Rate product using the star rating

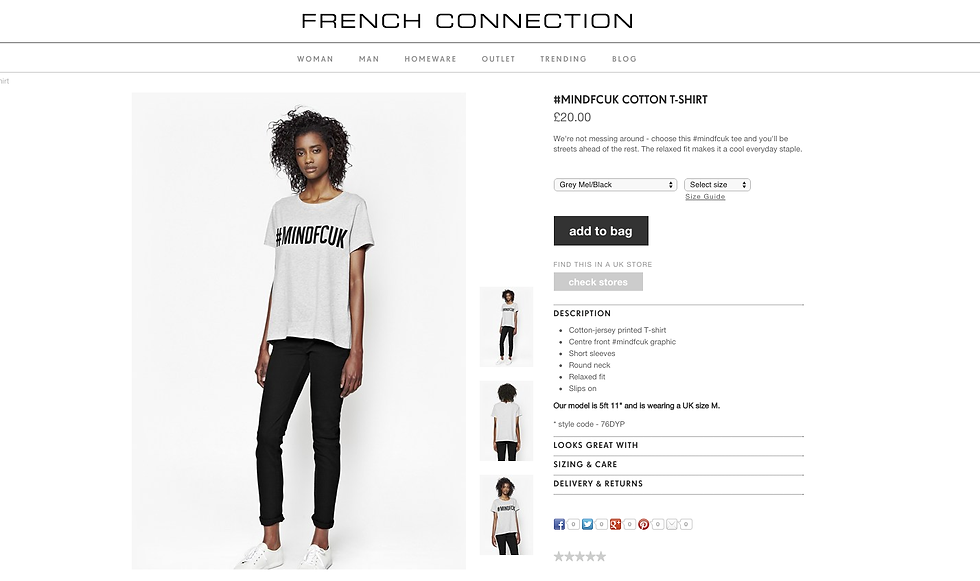[x=579, y=556]
